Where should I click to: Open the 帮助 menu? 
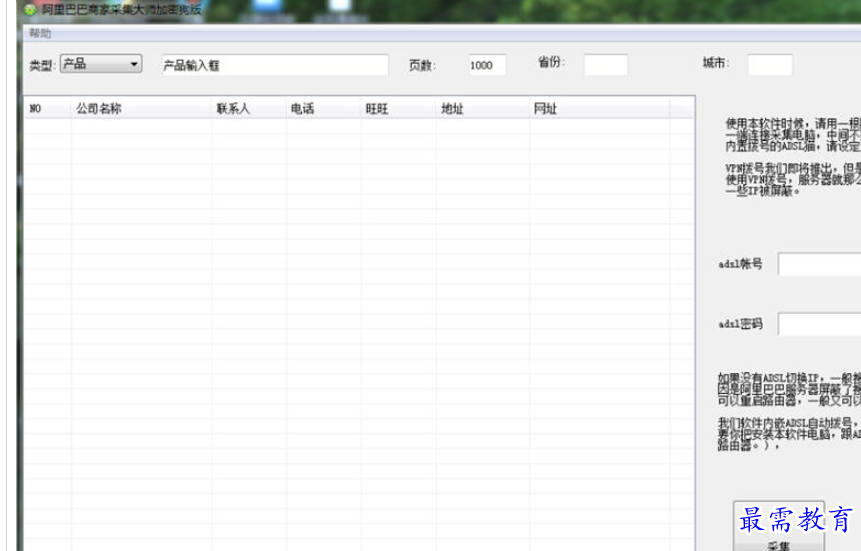[x=40, y=34]
